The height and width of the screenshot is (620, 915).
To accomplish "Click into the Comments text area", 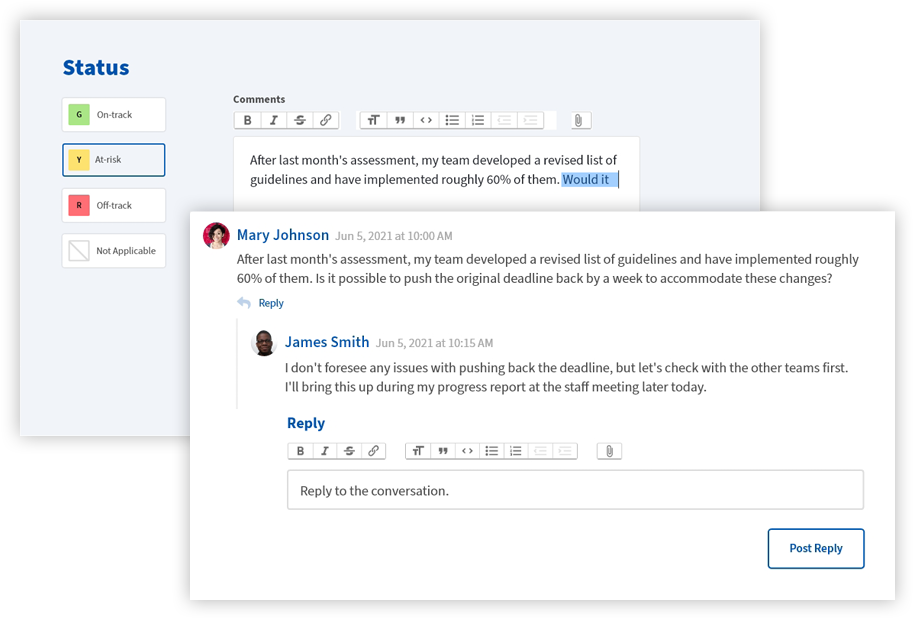I will [436, 173].
